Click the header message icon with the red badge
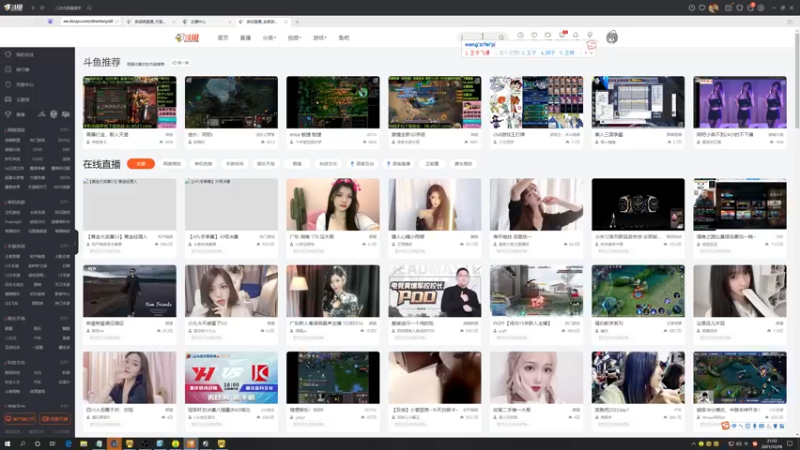This screenshot has width=800, height=450. click(x=562, y=35)
